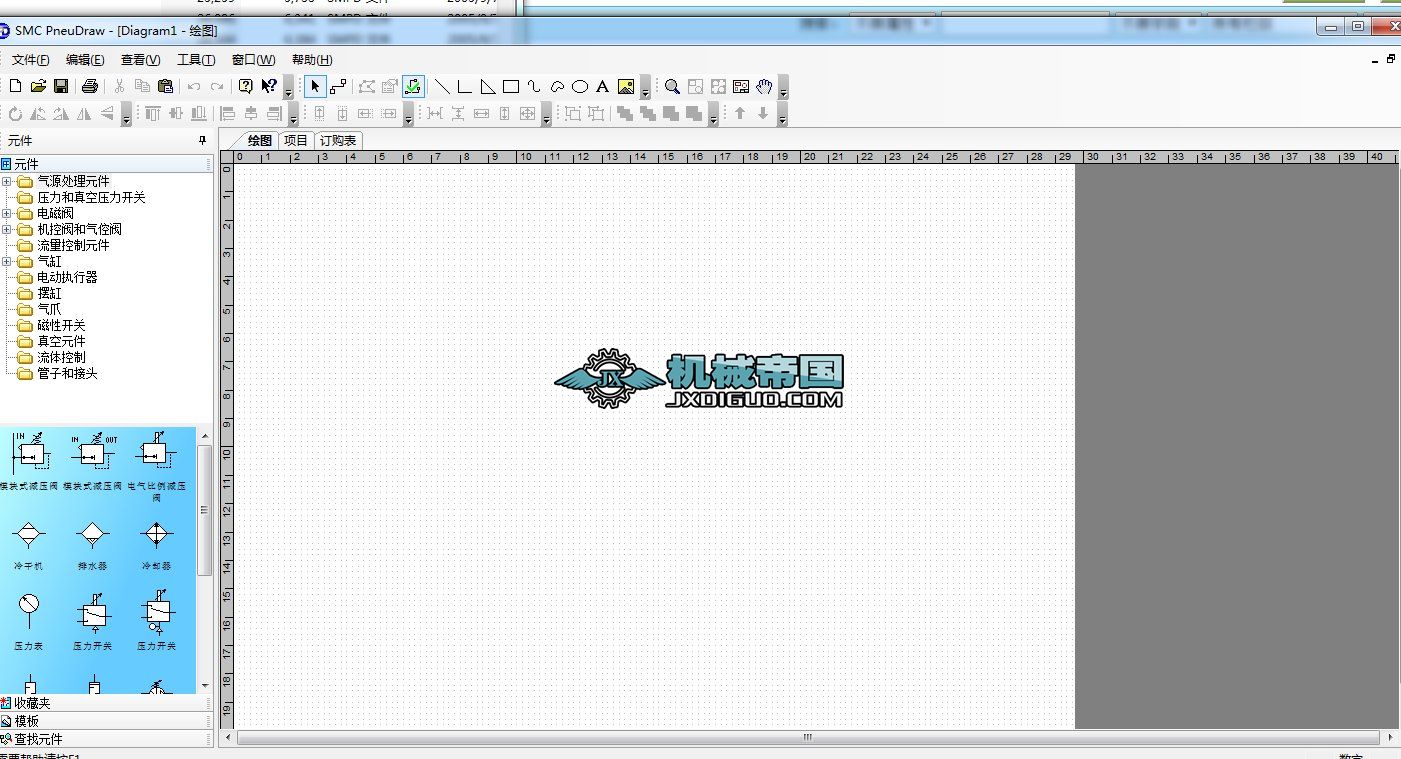Select the closed curve drawing tool

(x=557, y=87)
